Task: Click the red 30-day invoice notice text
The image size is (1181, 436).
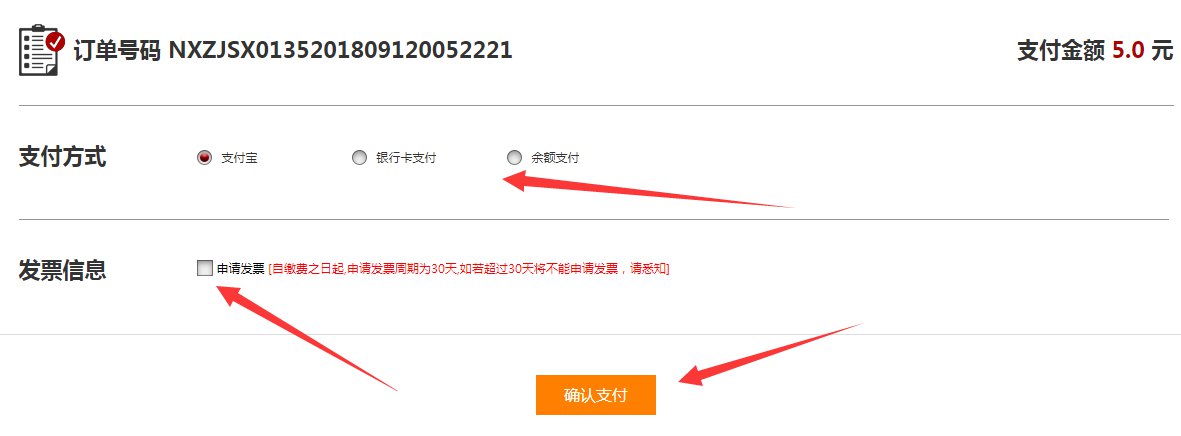Action: click(469, 268)
